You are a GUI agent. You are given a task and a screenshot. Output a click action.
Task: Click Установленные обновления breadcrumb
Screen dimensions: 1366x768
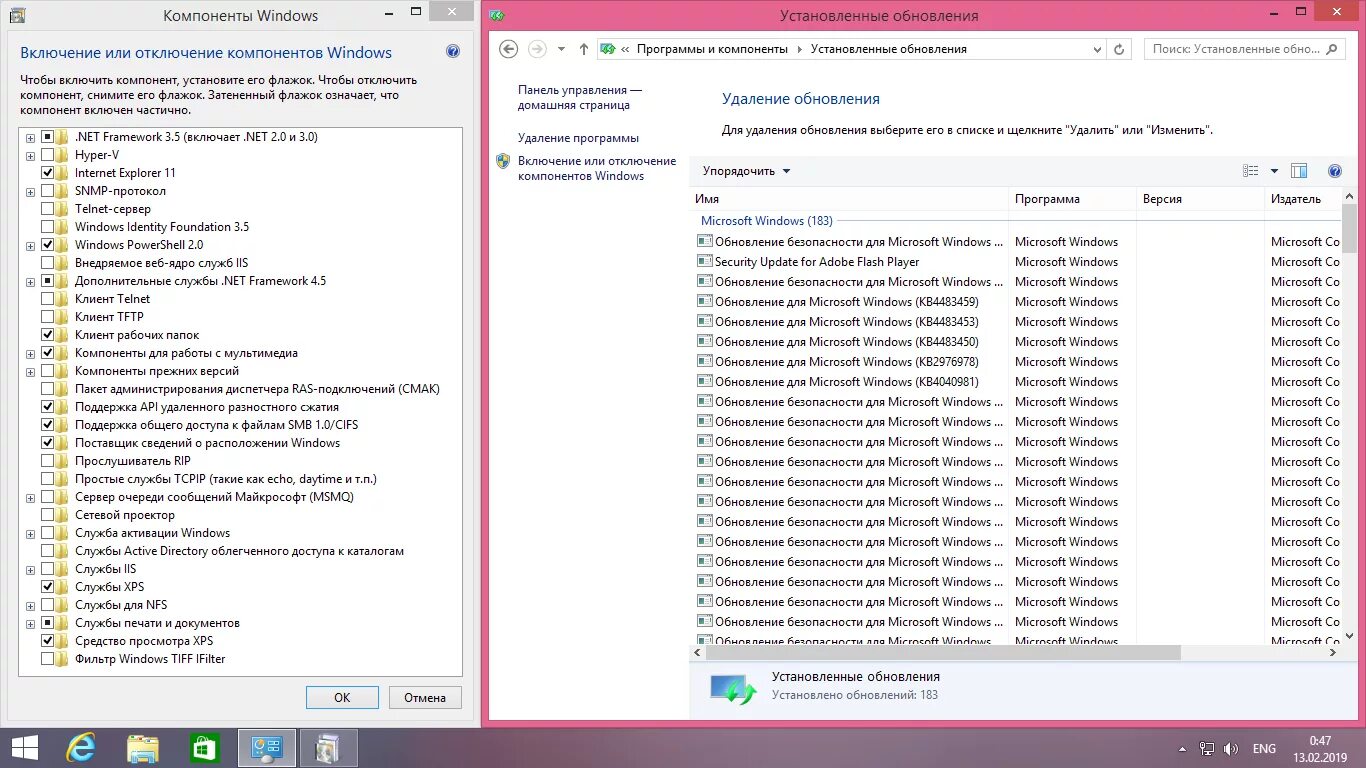coord(889,49)
